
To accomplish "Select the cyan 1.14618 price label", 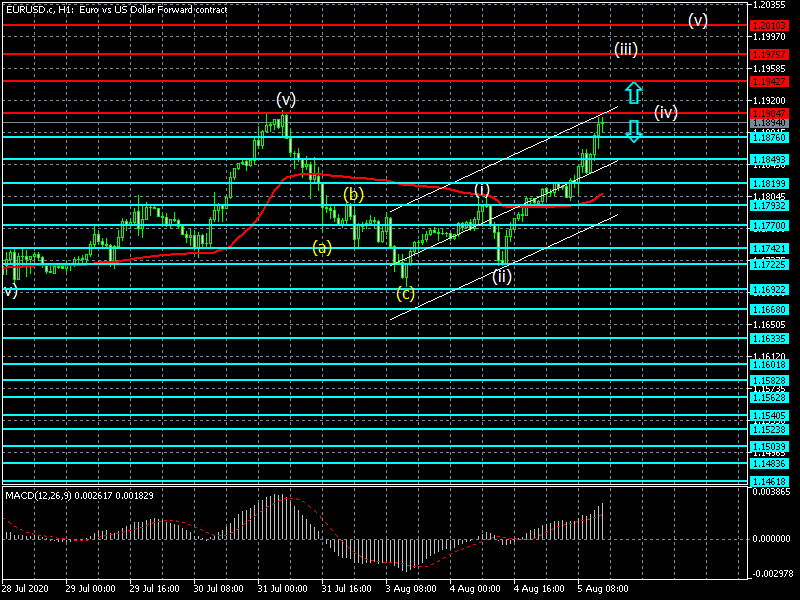I will pyautogui.click(x=769, y=482).
